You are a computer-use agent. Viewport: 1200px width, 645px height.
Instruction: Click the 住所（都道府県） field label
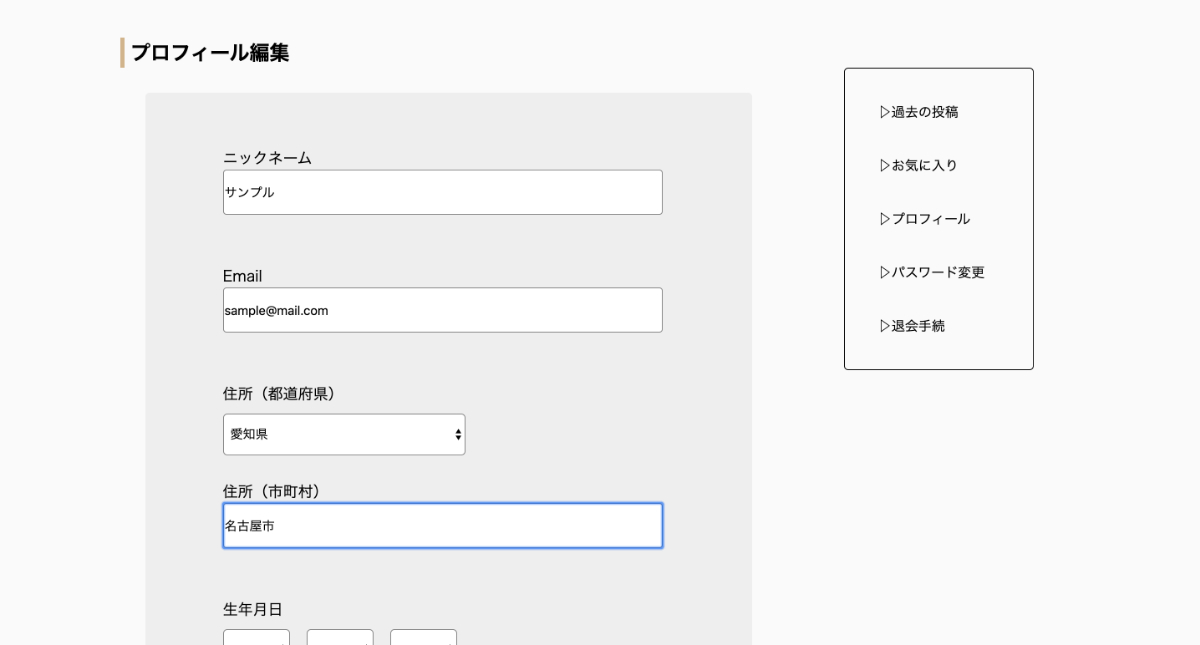tap(281, 394)
